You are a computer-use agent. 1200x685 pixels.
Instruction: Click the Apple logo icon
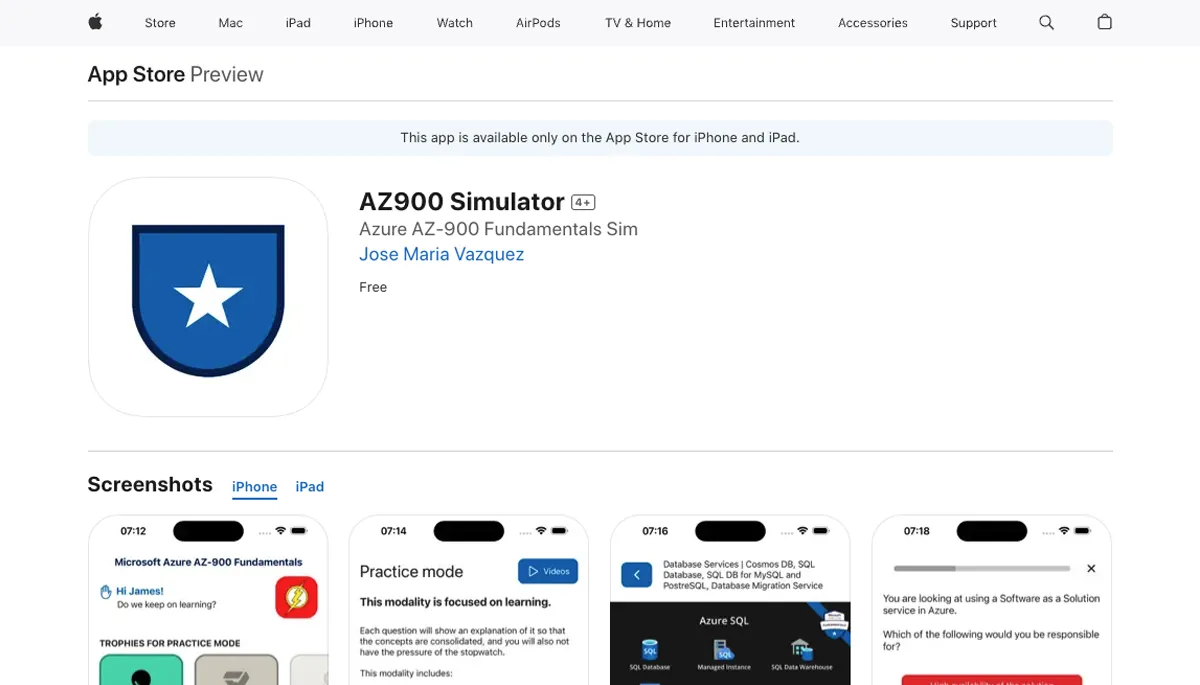(x=95, y=22)
